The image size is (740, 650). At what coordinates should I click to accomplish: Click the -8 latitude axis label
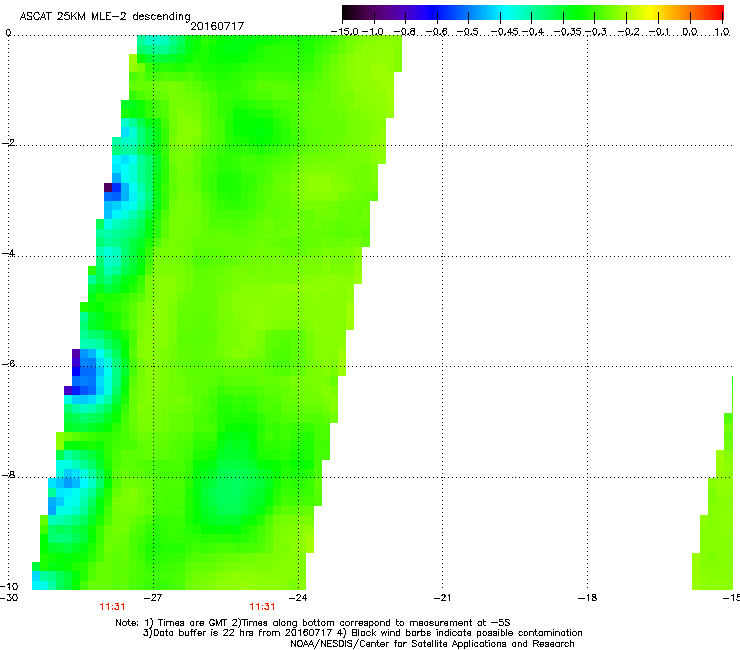[x=8, y=474]
